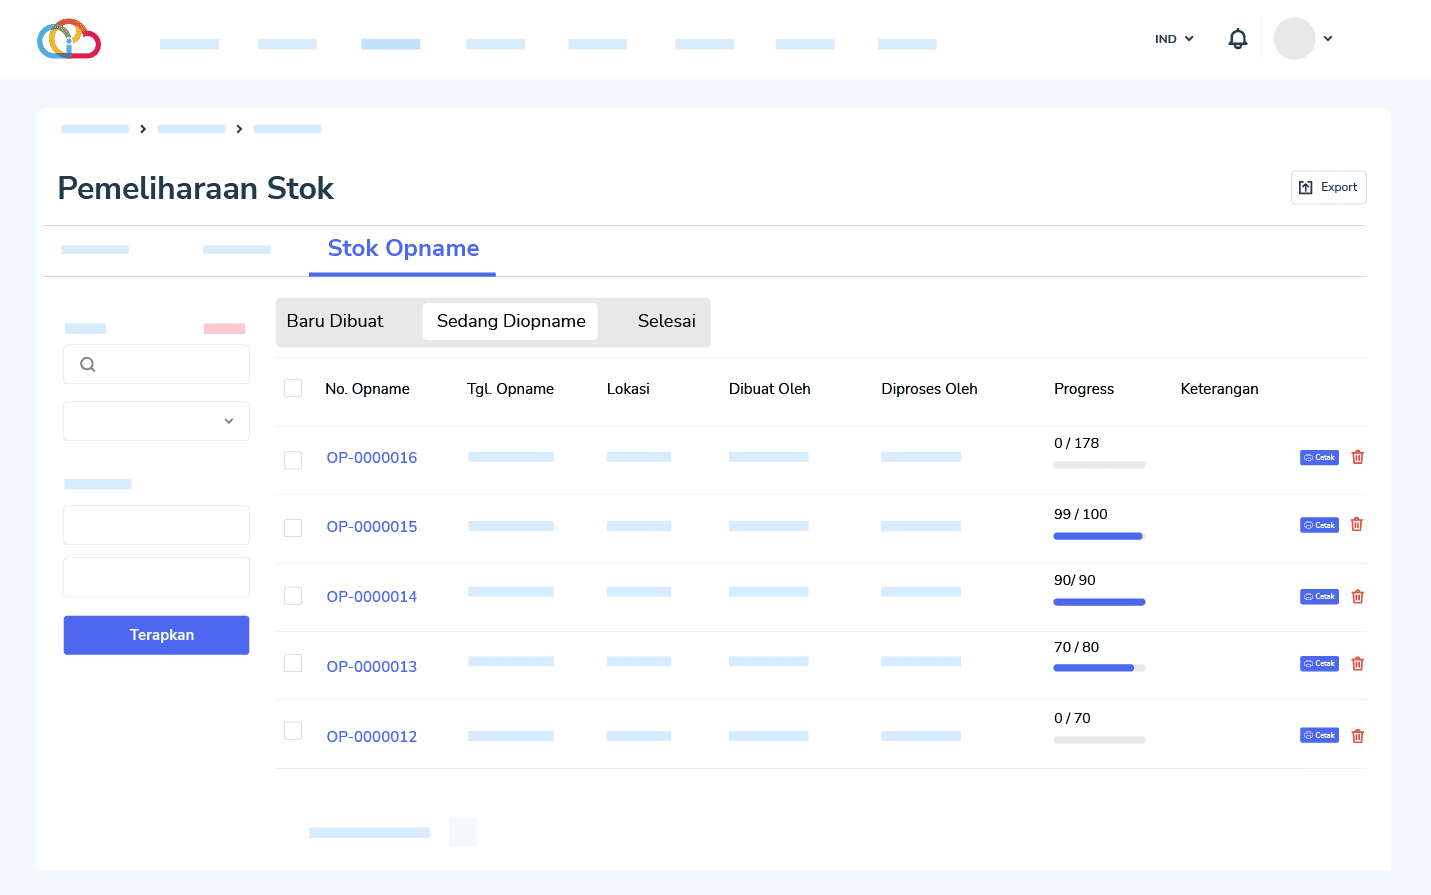Expand the user profile avatar menu
Screen dimensions: 1431x895
(1303, 39)
